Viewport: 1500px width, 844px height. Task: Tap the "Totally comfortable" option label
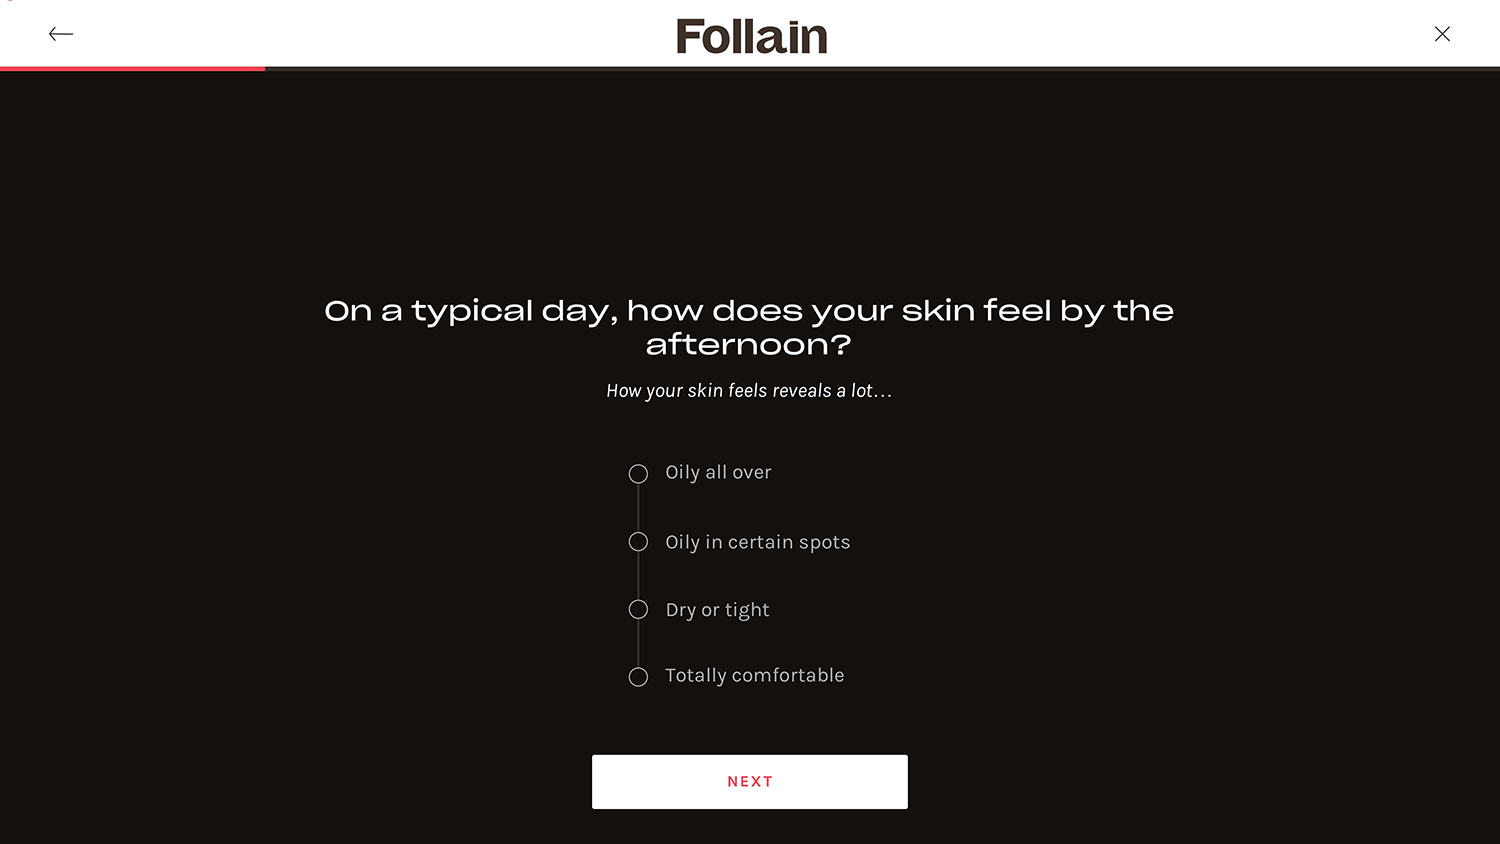(x=754, y=676)
